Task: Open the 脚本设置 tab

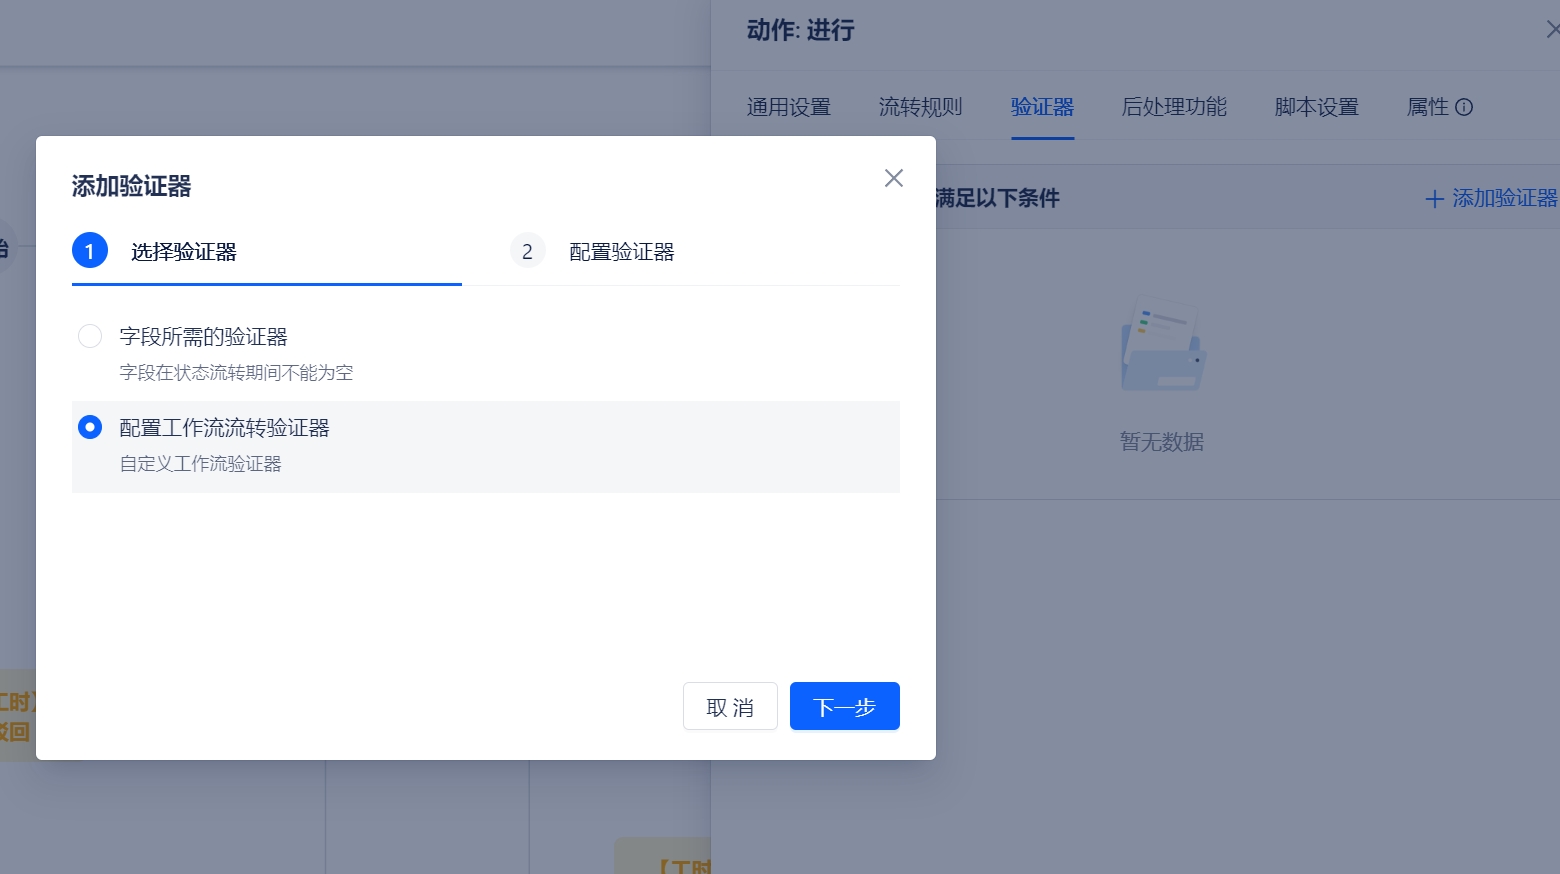Action: [x=1316, y=107]
